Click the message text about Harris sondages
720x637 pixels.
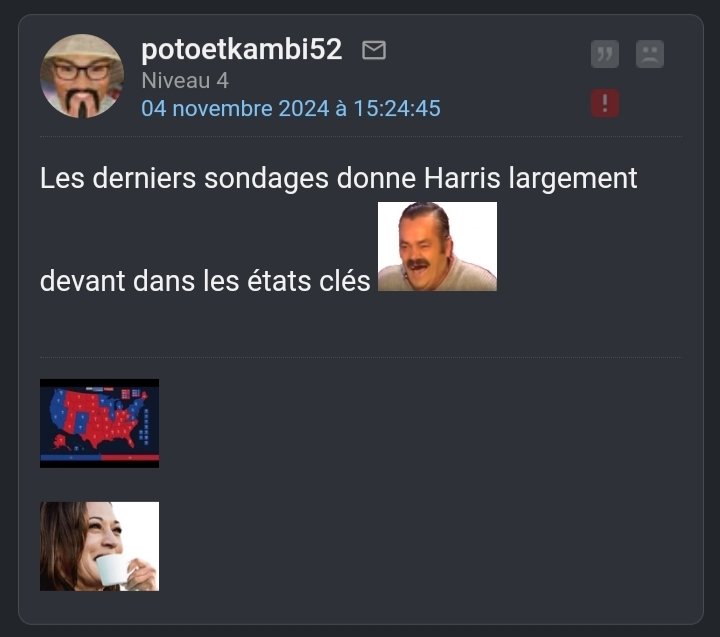coord(338,229)
